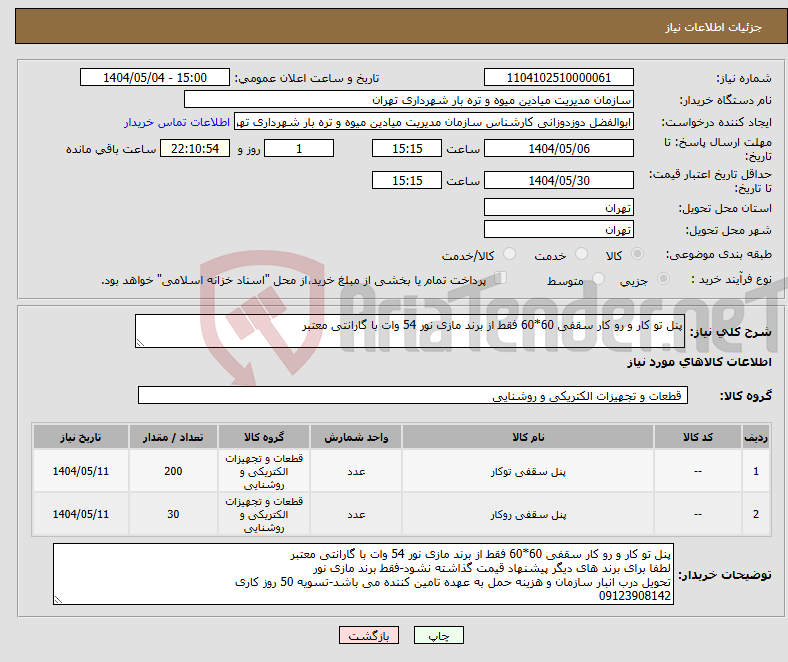Click quantity 30 in row 2
This screenshot has height=662, width=788.
[x=173, y=514]
